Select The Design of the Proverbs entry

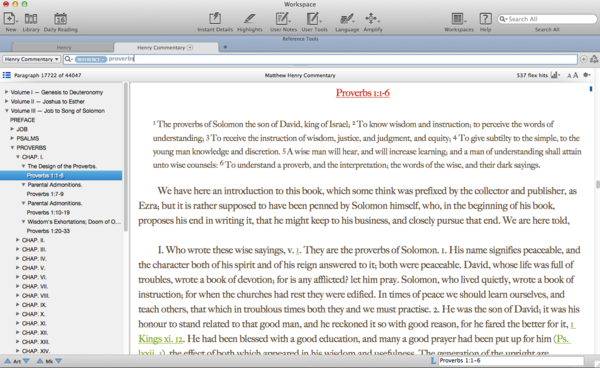click(62, 166)
